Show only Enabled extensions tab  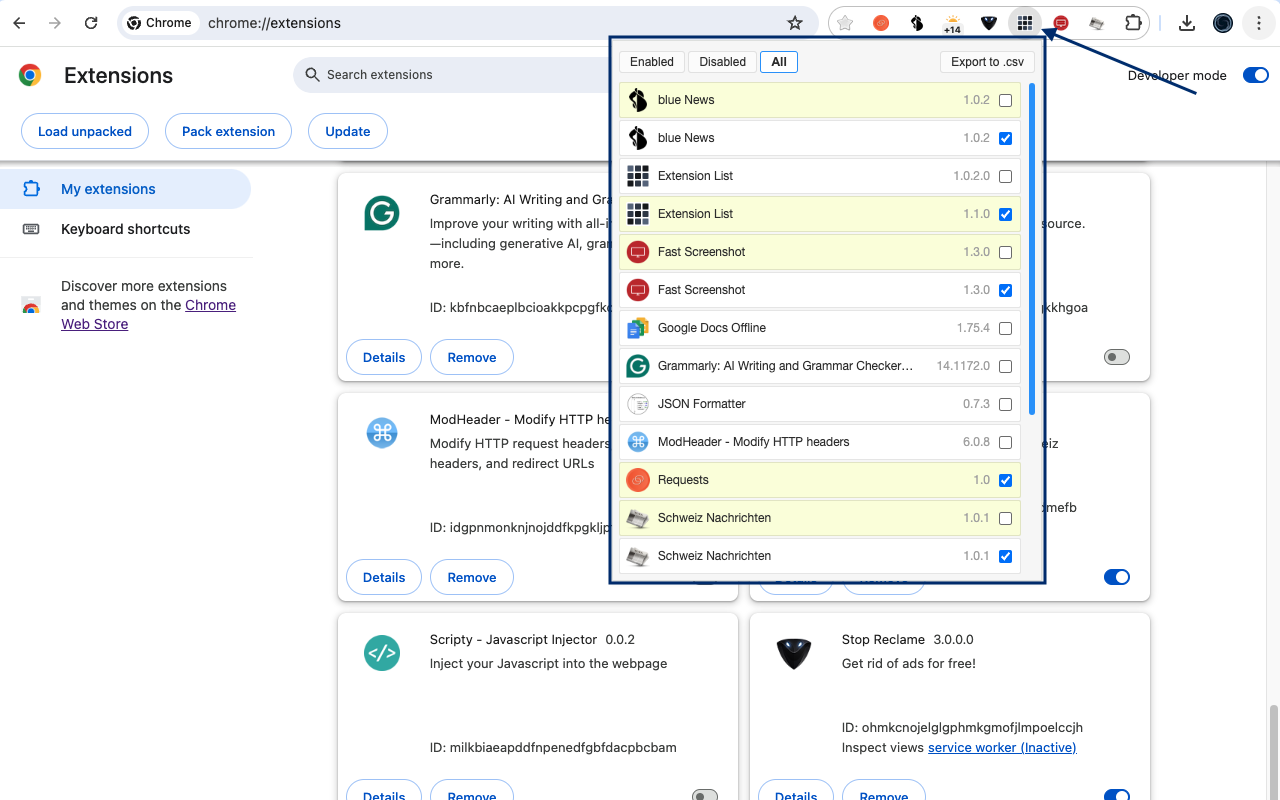coord(652,62)
